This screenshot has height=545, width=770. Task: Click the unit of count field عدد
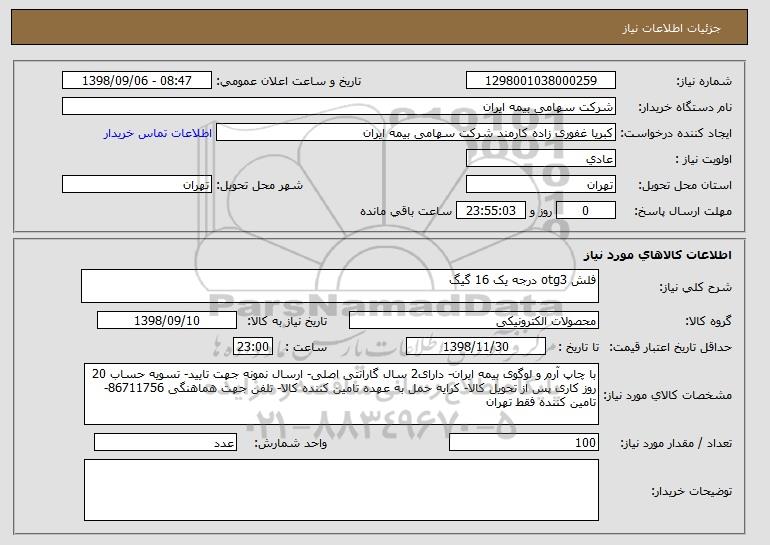pyautogui.click(x=165, y=442)
